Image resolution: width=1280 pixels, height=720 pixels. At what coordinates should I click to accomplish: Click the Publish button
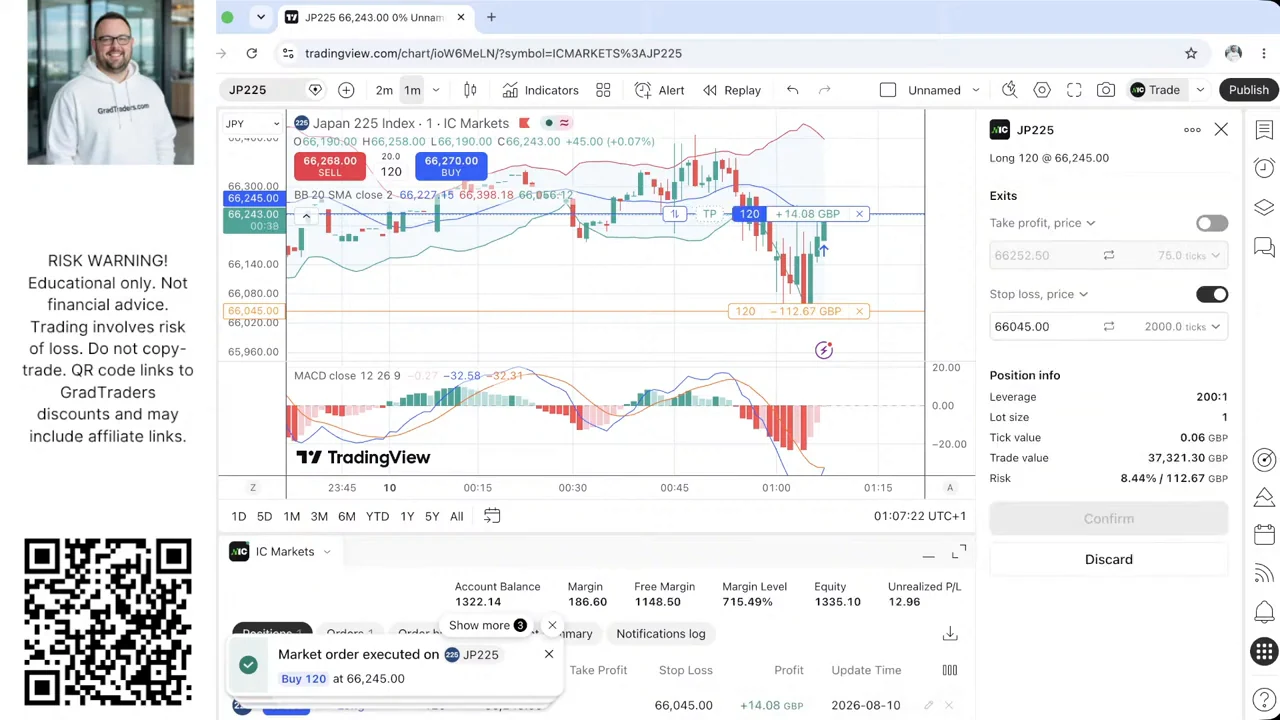pos(1248,90)
